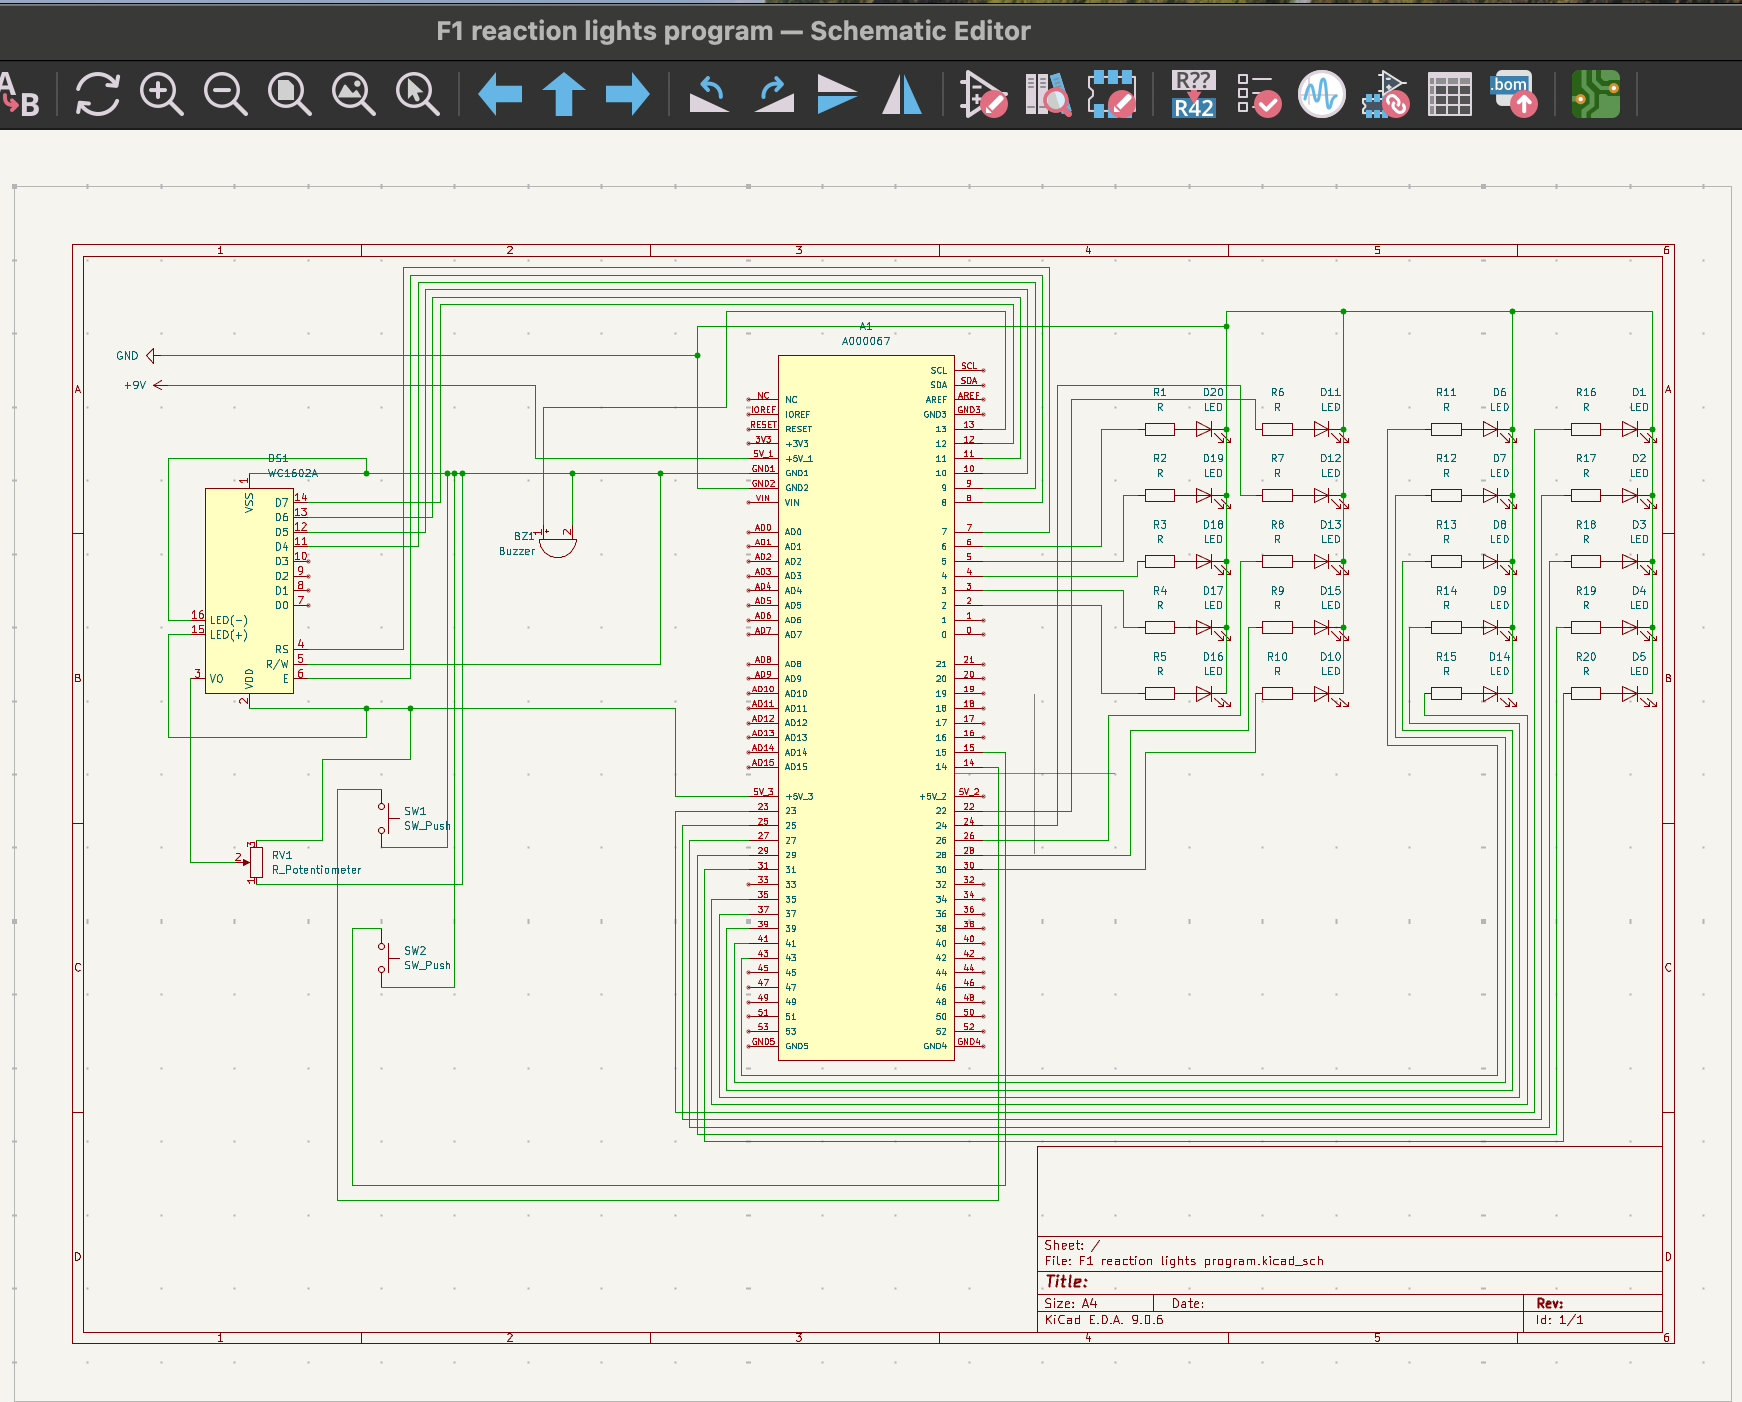Click the Zoom to selection icon
1742x1402 pixels.
417,95
